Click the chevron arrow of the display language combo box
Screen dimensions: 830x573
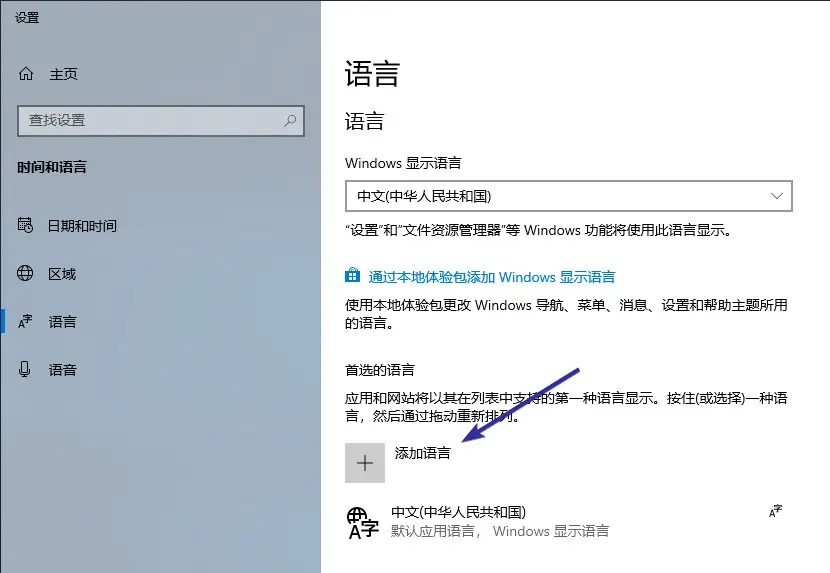point(777,196)
